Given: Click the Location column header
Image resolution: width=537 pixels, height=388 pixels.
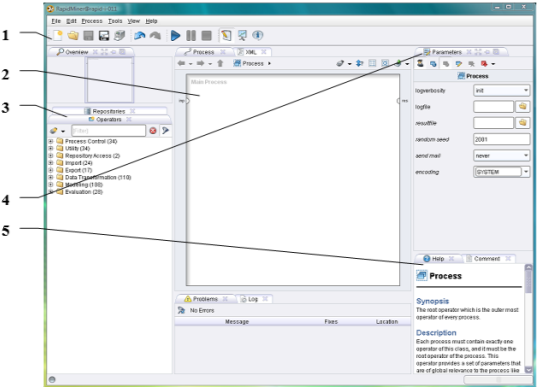Looking at the screenshot, I should [x=387, y=322].
